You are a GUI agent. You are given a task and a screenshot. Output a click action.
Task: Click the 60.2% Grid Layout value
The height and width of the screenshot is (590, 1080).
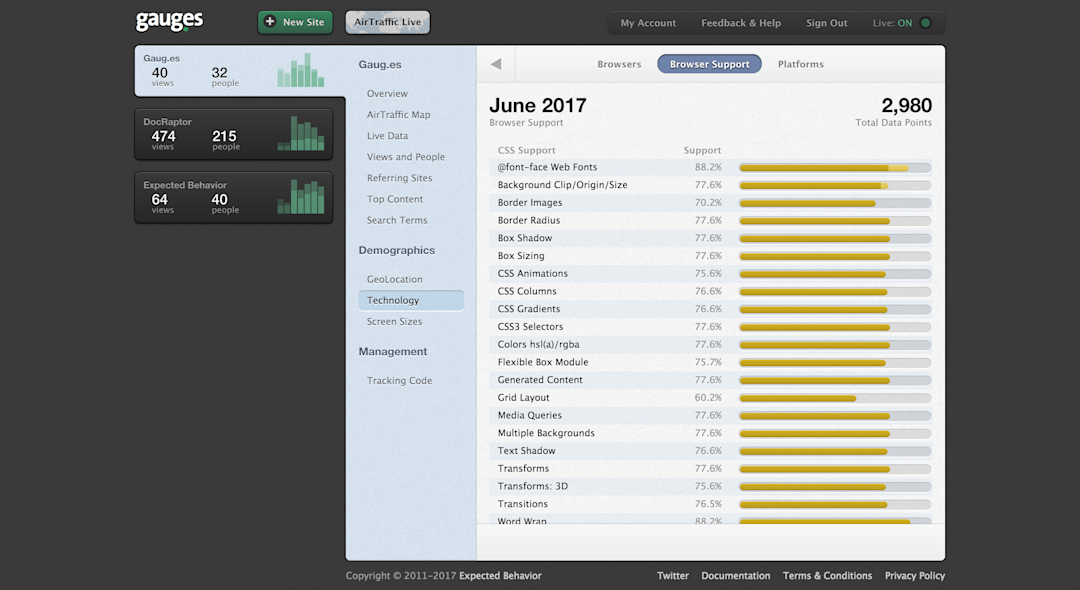point(708,398)
